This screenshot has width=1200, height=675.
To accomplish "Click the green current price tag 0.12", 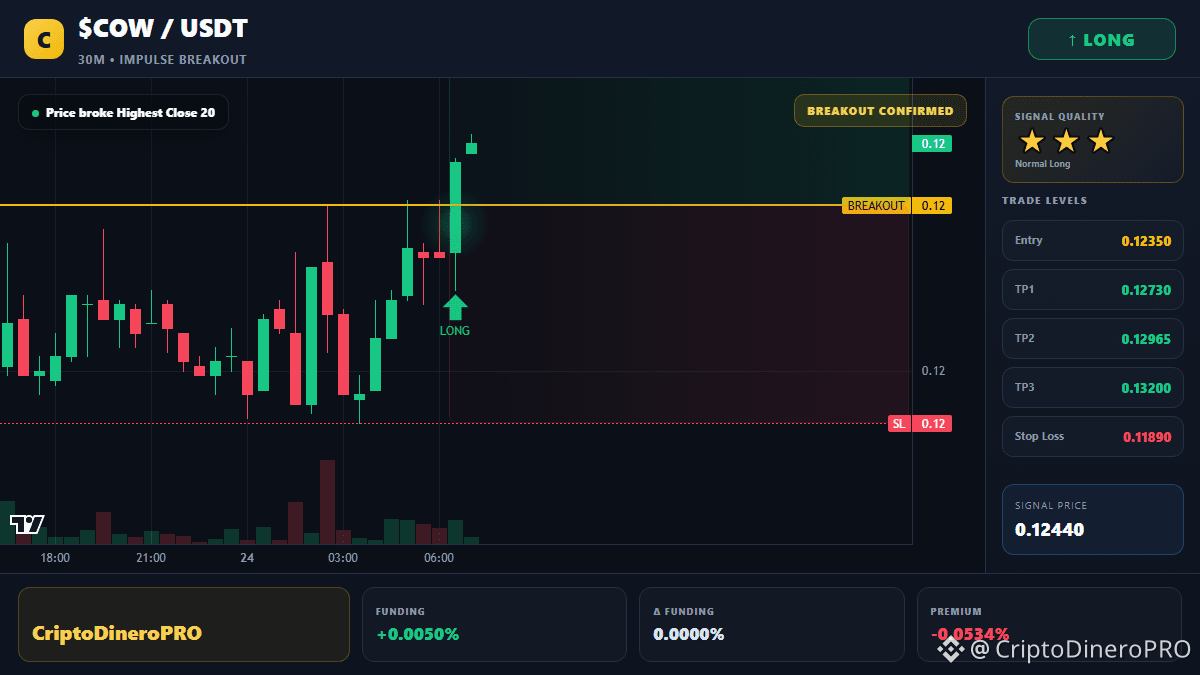I will coord(932,144).
